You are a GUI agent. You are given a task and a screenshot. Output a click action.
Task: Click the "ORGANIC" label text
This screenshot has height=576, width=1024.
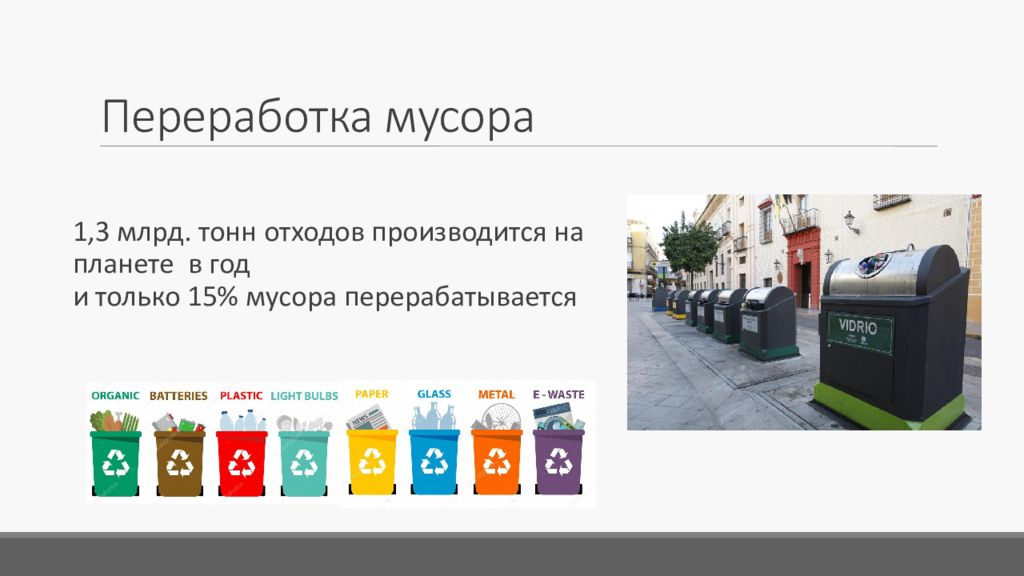pos(115,396)
